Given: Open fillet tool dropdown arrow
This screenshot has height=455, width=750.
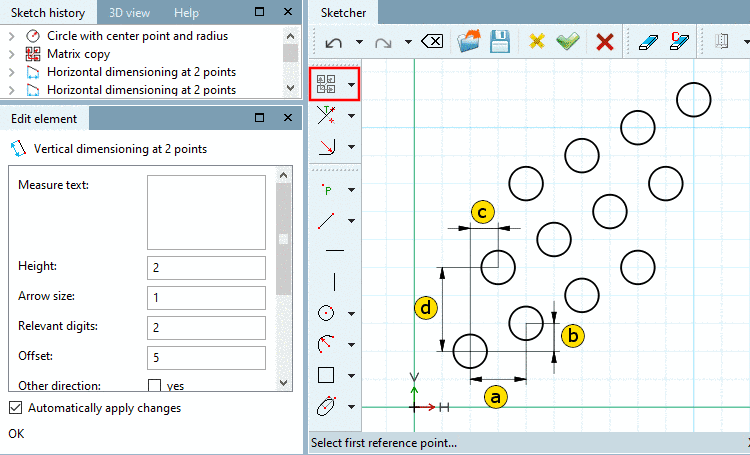Looking at the screenshot, I should click(352, 147).
